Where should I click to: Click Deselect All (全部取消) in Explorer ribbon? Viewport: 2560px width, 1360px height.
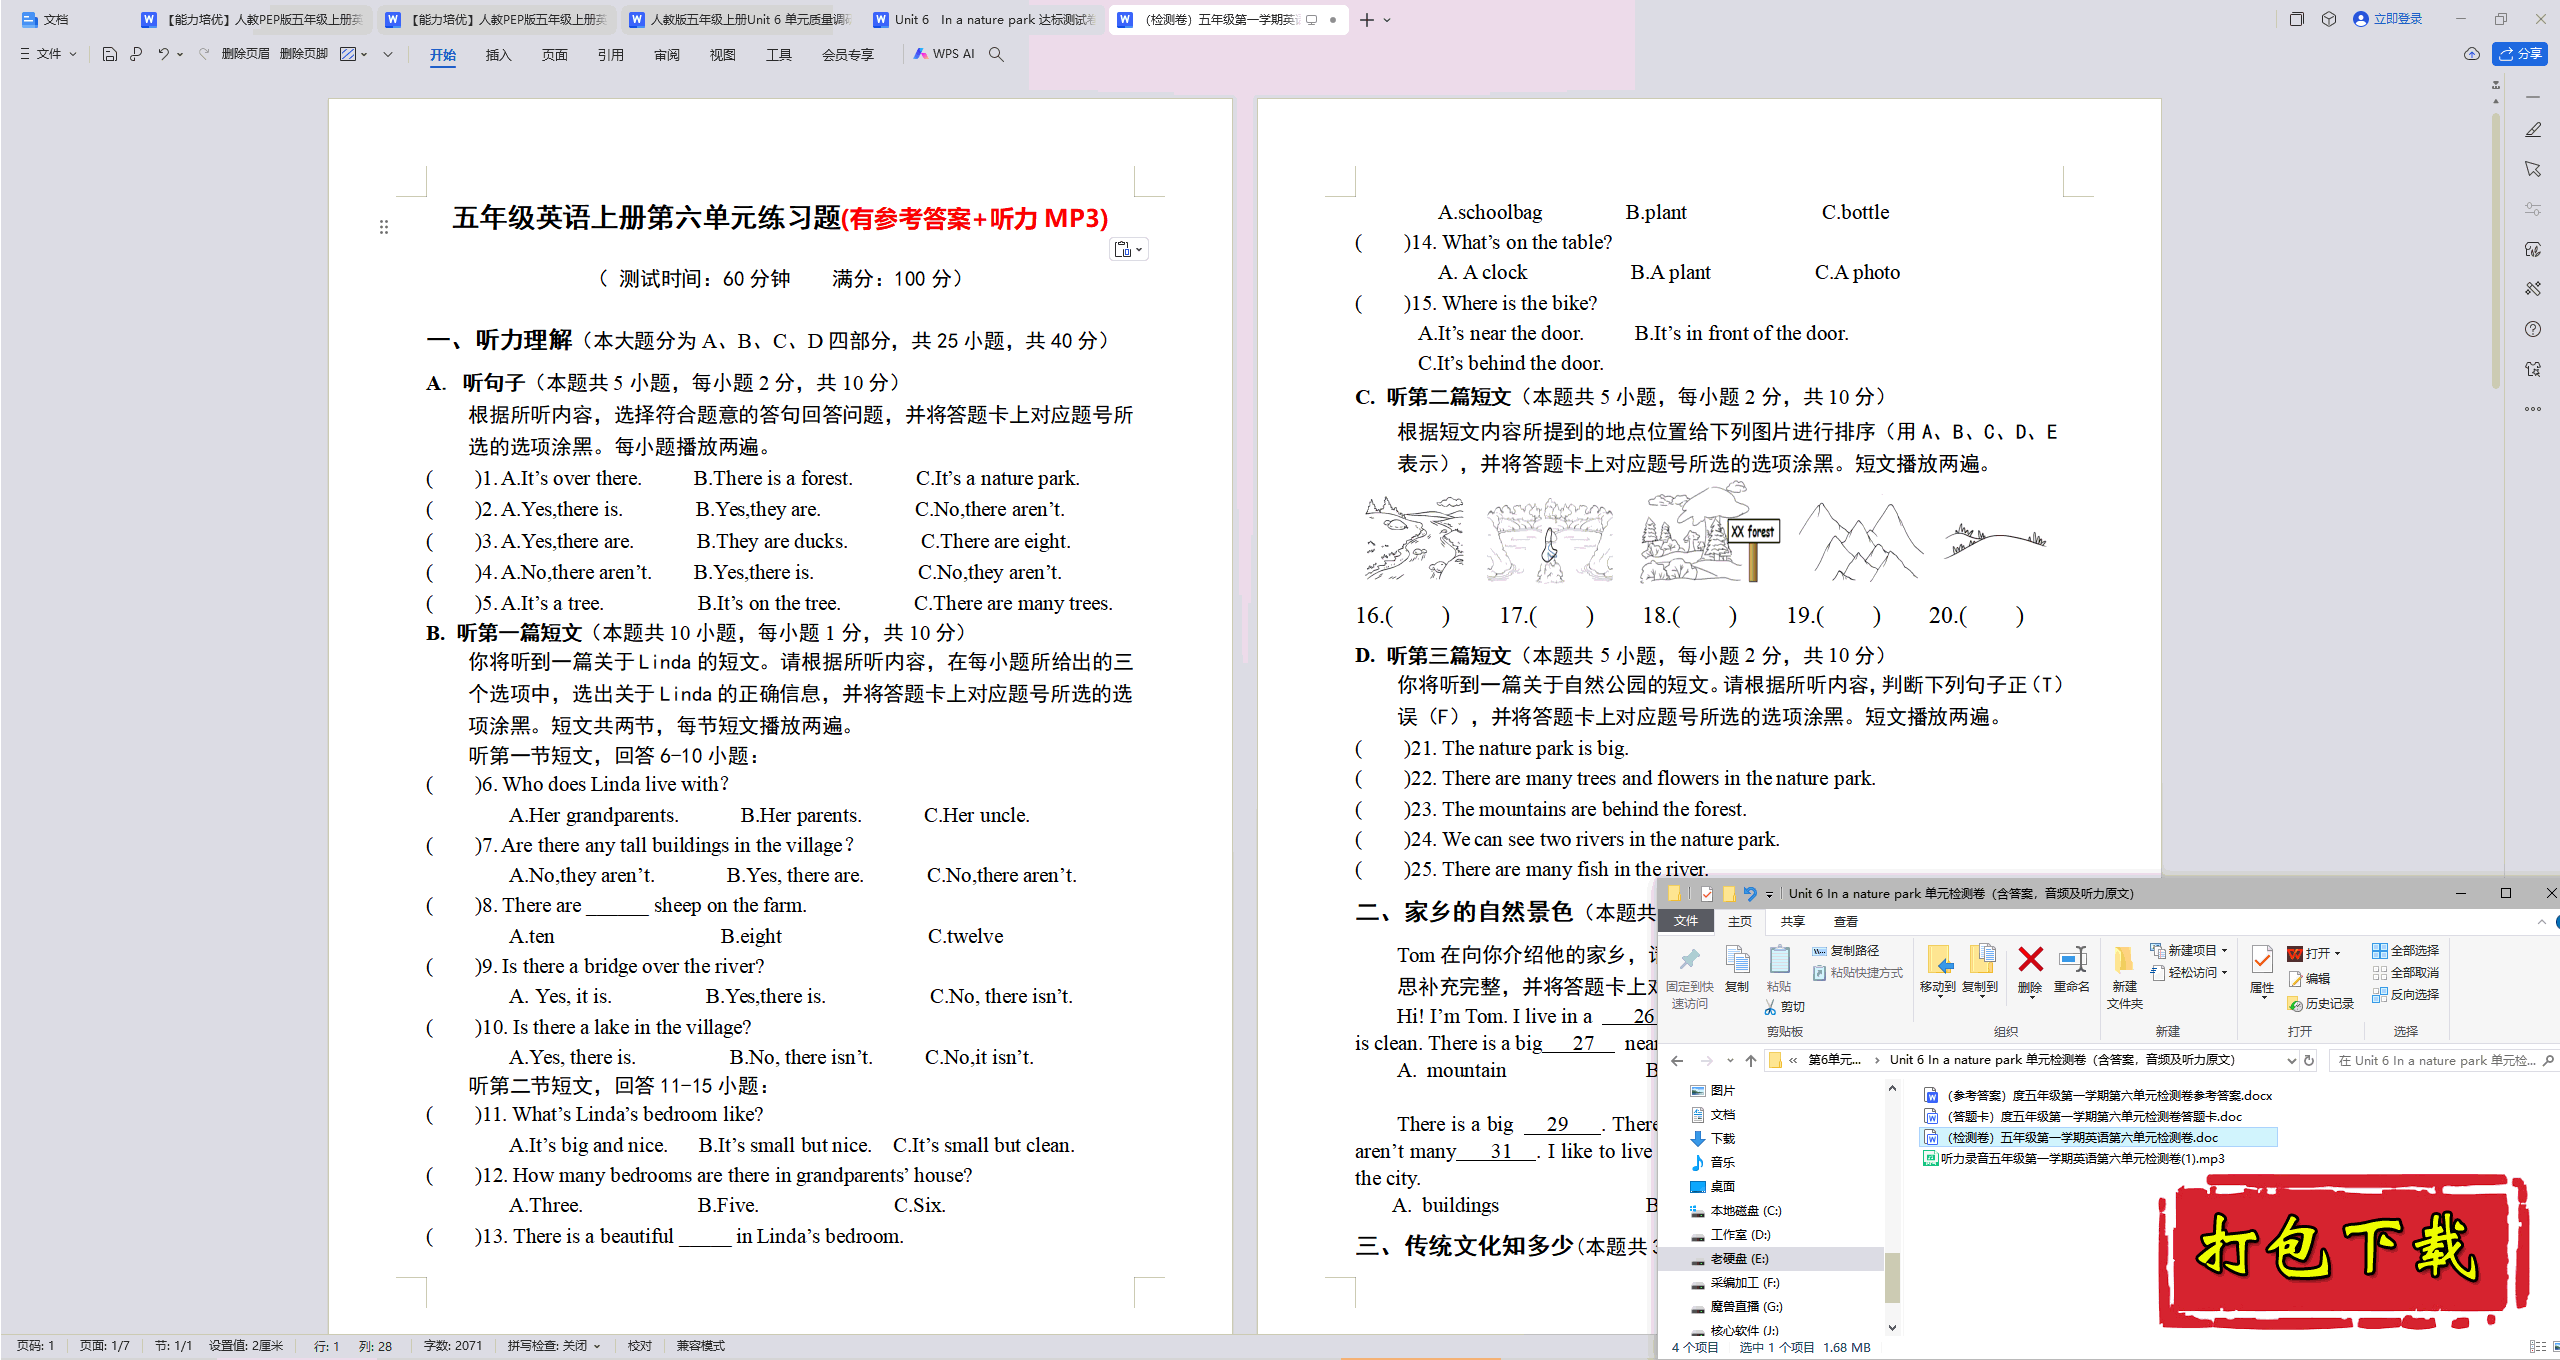coord(2406,972)
